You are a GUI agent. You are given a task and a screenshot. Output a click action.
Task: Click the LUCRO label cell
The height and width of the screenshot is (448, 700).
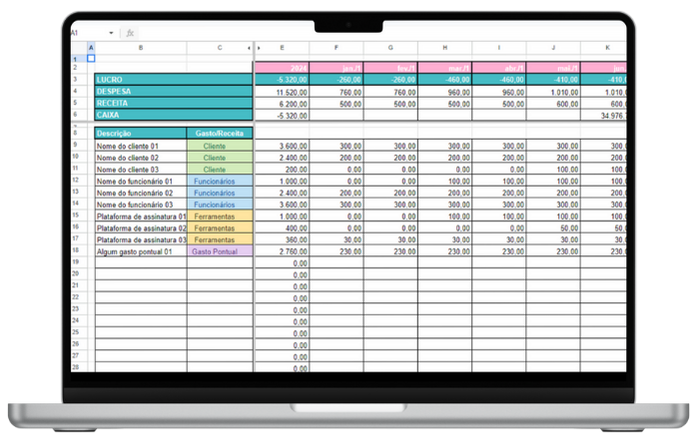click(x=174, y=79)
